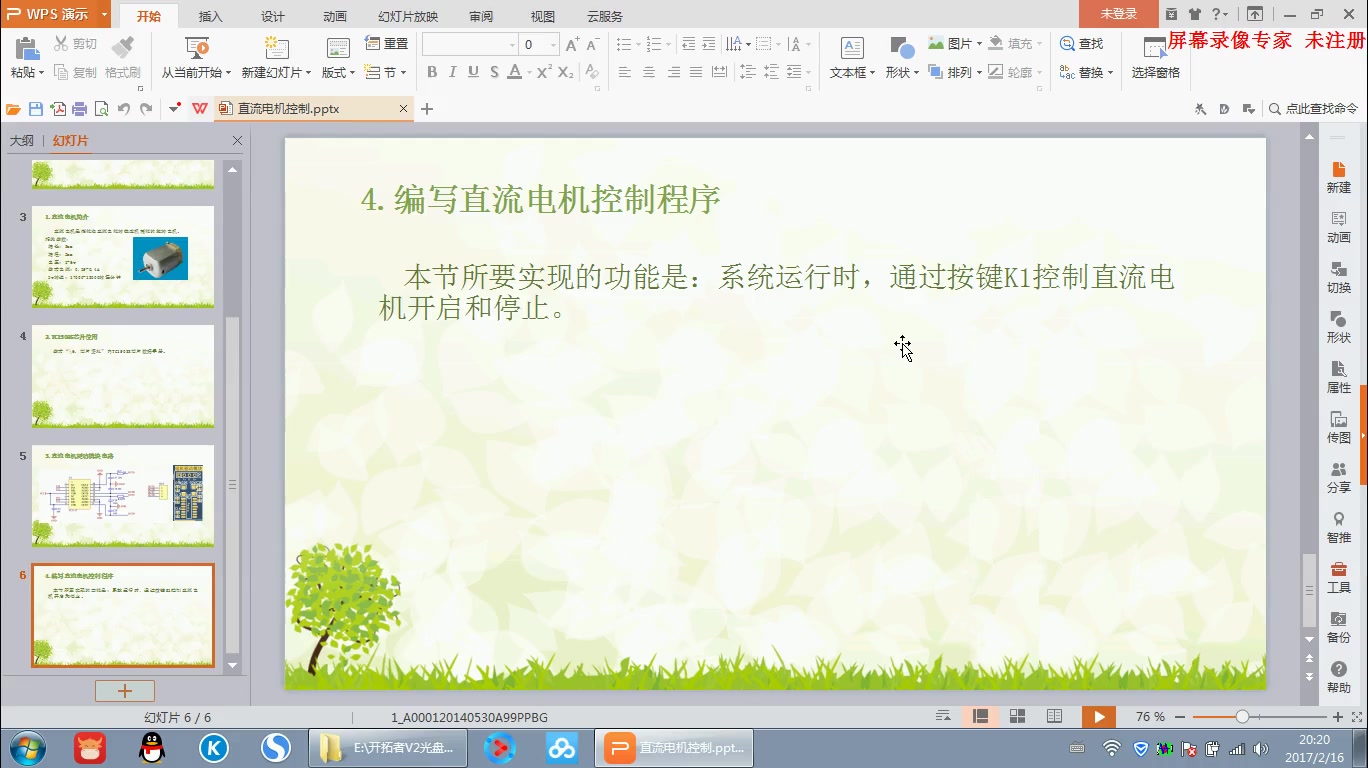The image size is (1368, 768).
Task: Open the font color dropdown arrow
Action: click(528, 72)
